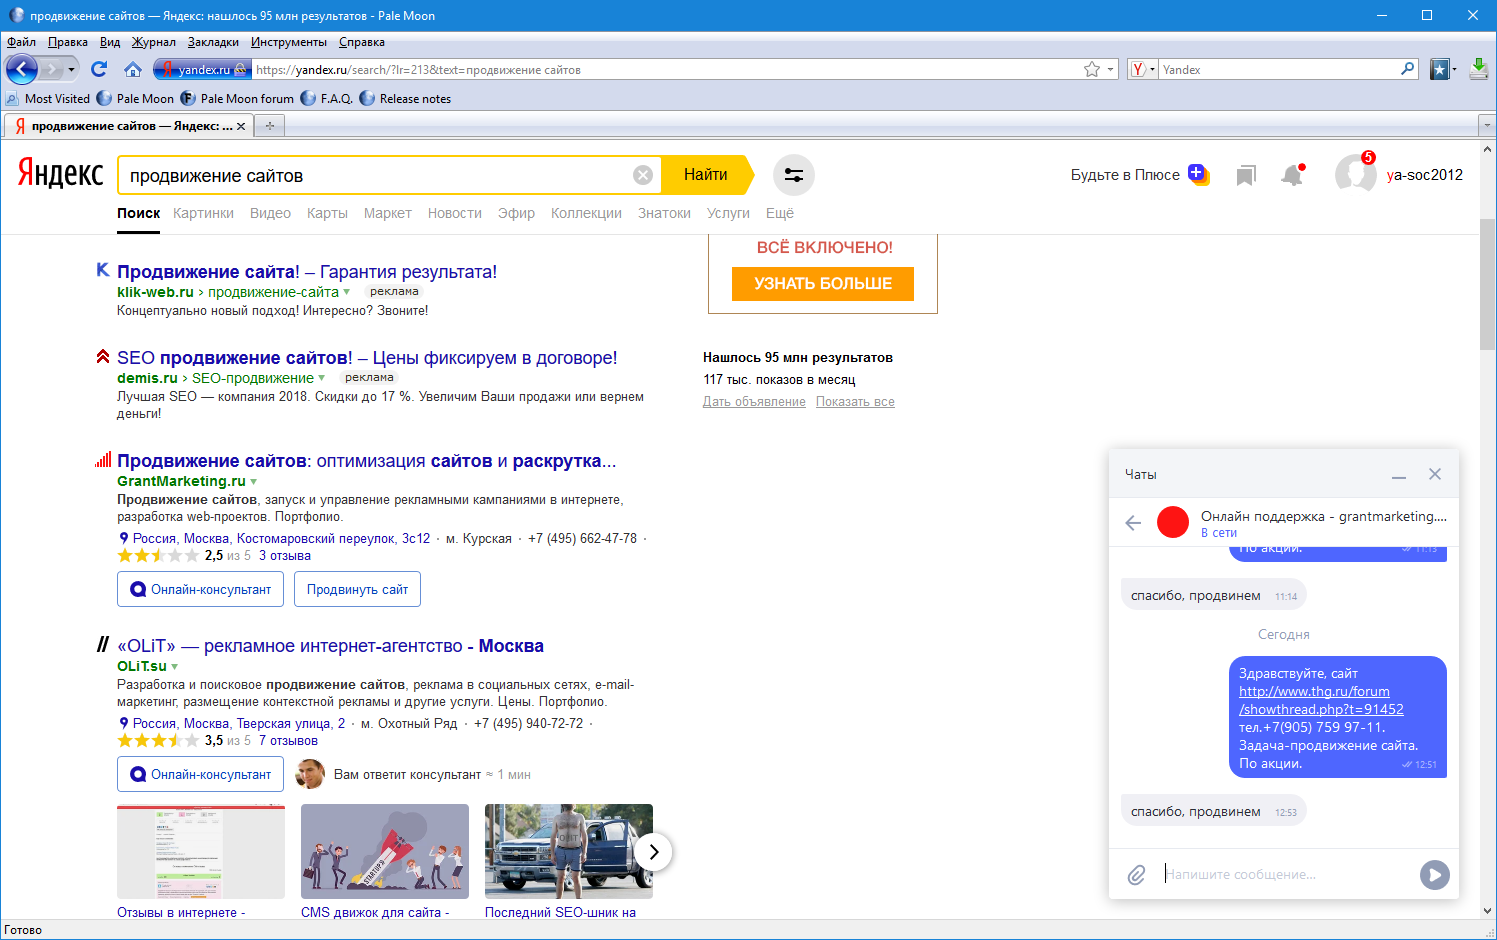
Task: Reload the page with refresh icon
Action: [x=98, y=69]
